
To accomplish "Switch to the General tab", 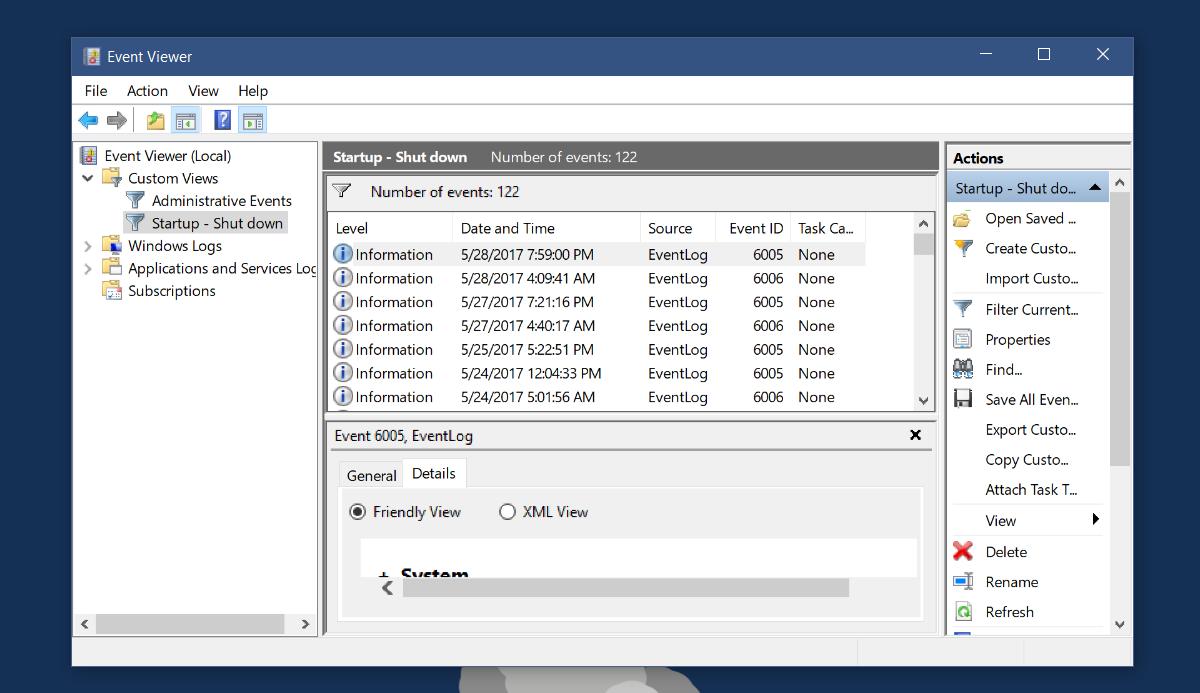I will [x=371, y=476].
